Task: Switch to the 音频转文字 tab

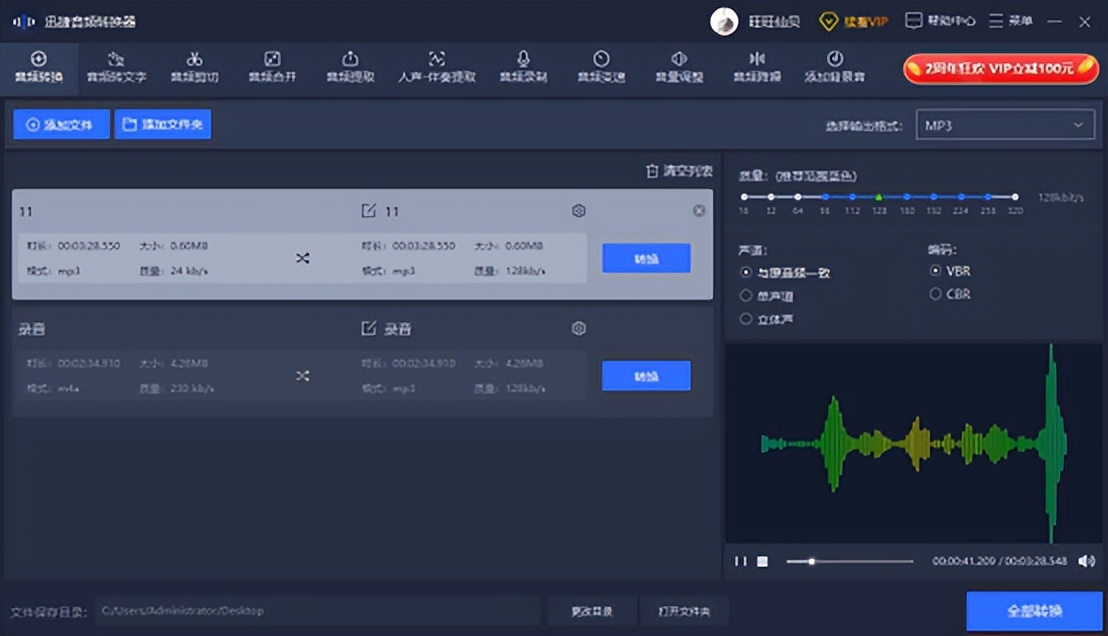Action: (x=117, y=67)
